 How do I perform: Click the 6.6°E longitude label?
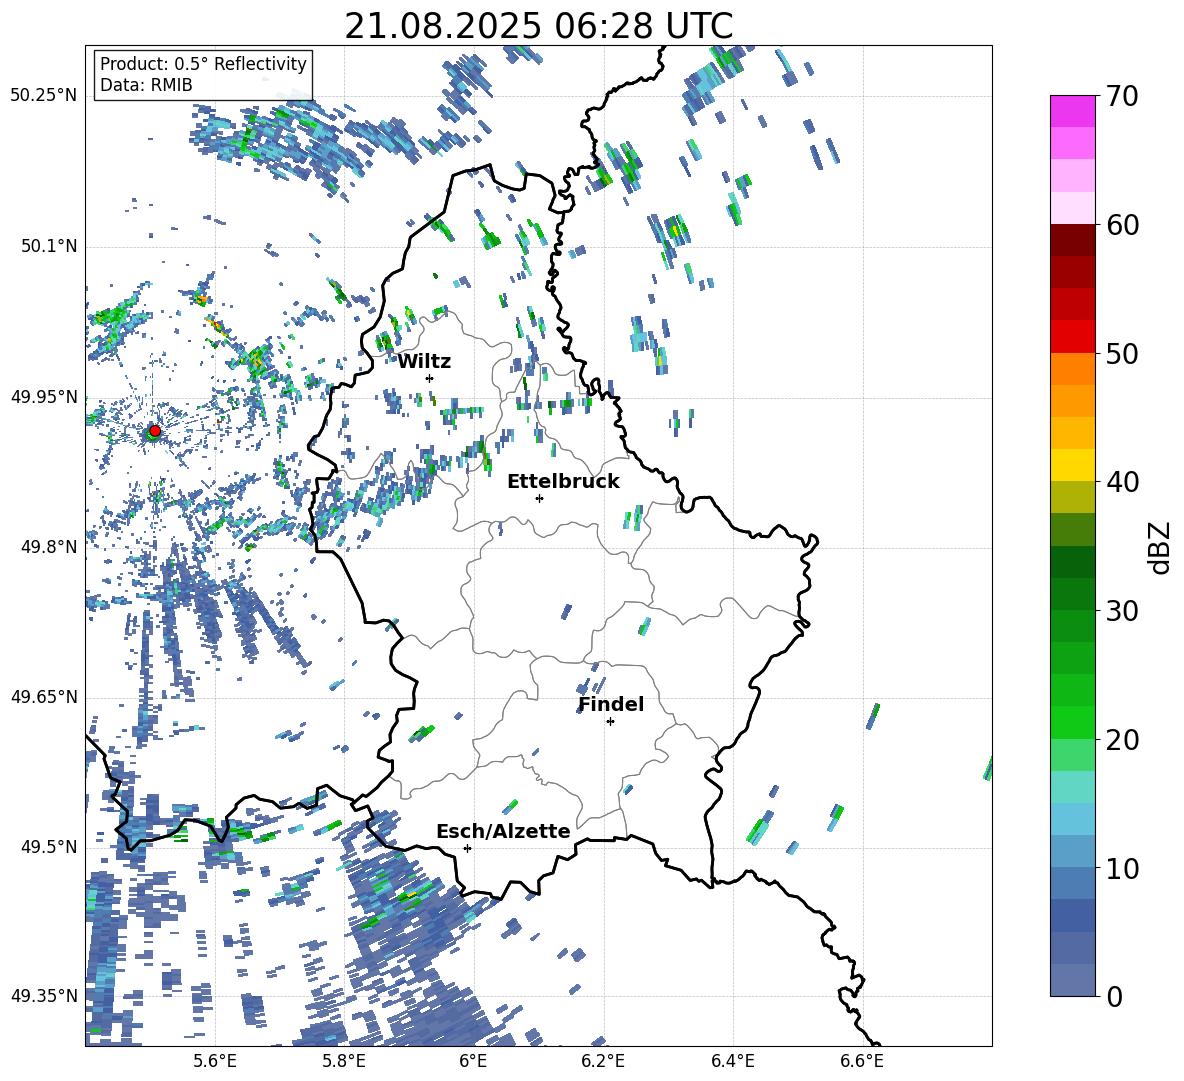pyautogui.click(x=862, y=1061)
